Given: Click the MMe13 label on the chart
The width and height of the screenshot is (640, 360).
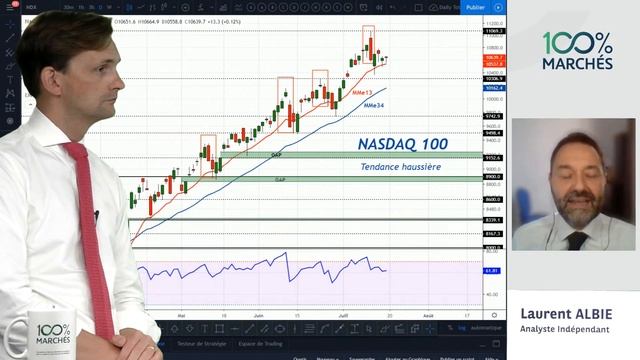Looking at the screenshot, I should click(x=362, y=93).
